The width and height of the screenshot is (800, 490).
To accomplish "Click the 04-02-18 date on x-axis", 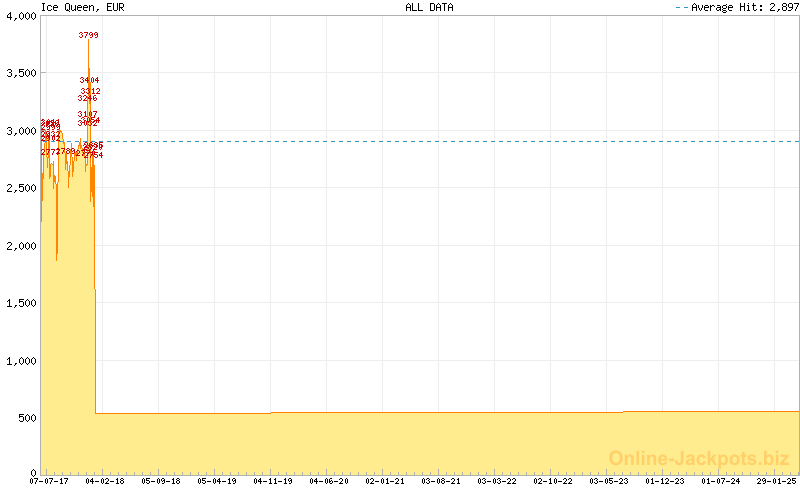I will coord(104,481).
